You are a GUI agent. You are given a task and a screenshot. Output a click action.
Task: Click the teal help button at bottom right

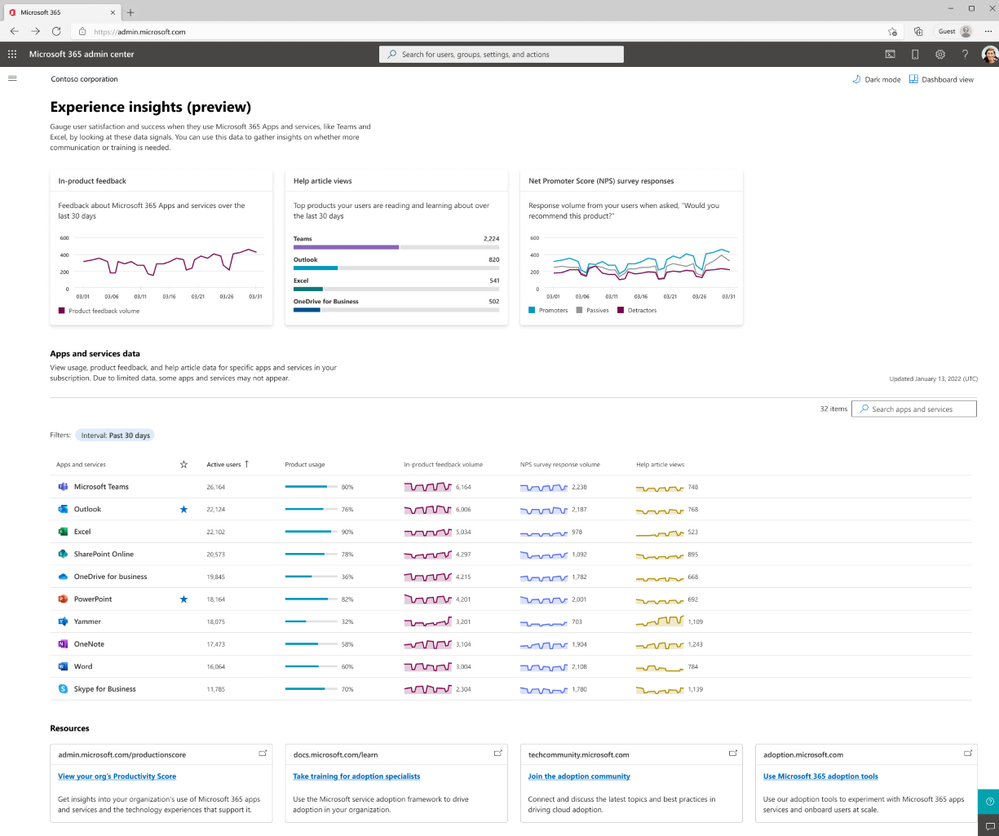pyautogui.click(x=989, y=802)
